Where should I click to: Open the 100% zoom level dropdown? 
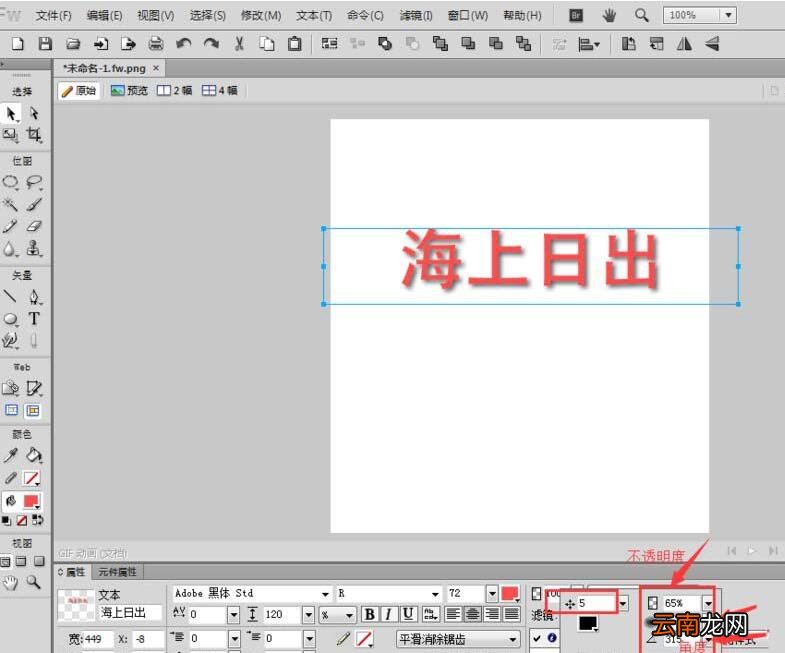728,15
